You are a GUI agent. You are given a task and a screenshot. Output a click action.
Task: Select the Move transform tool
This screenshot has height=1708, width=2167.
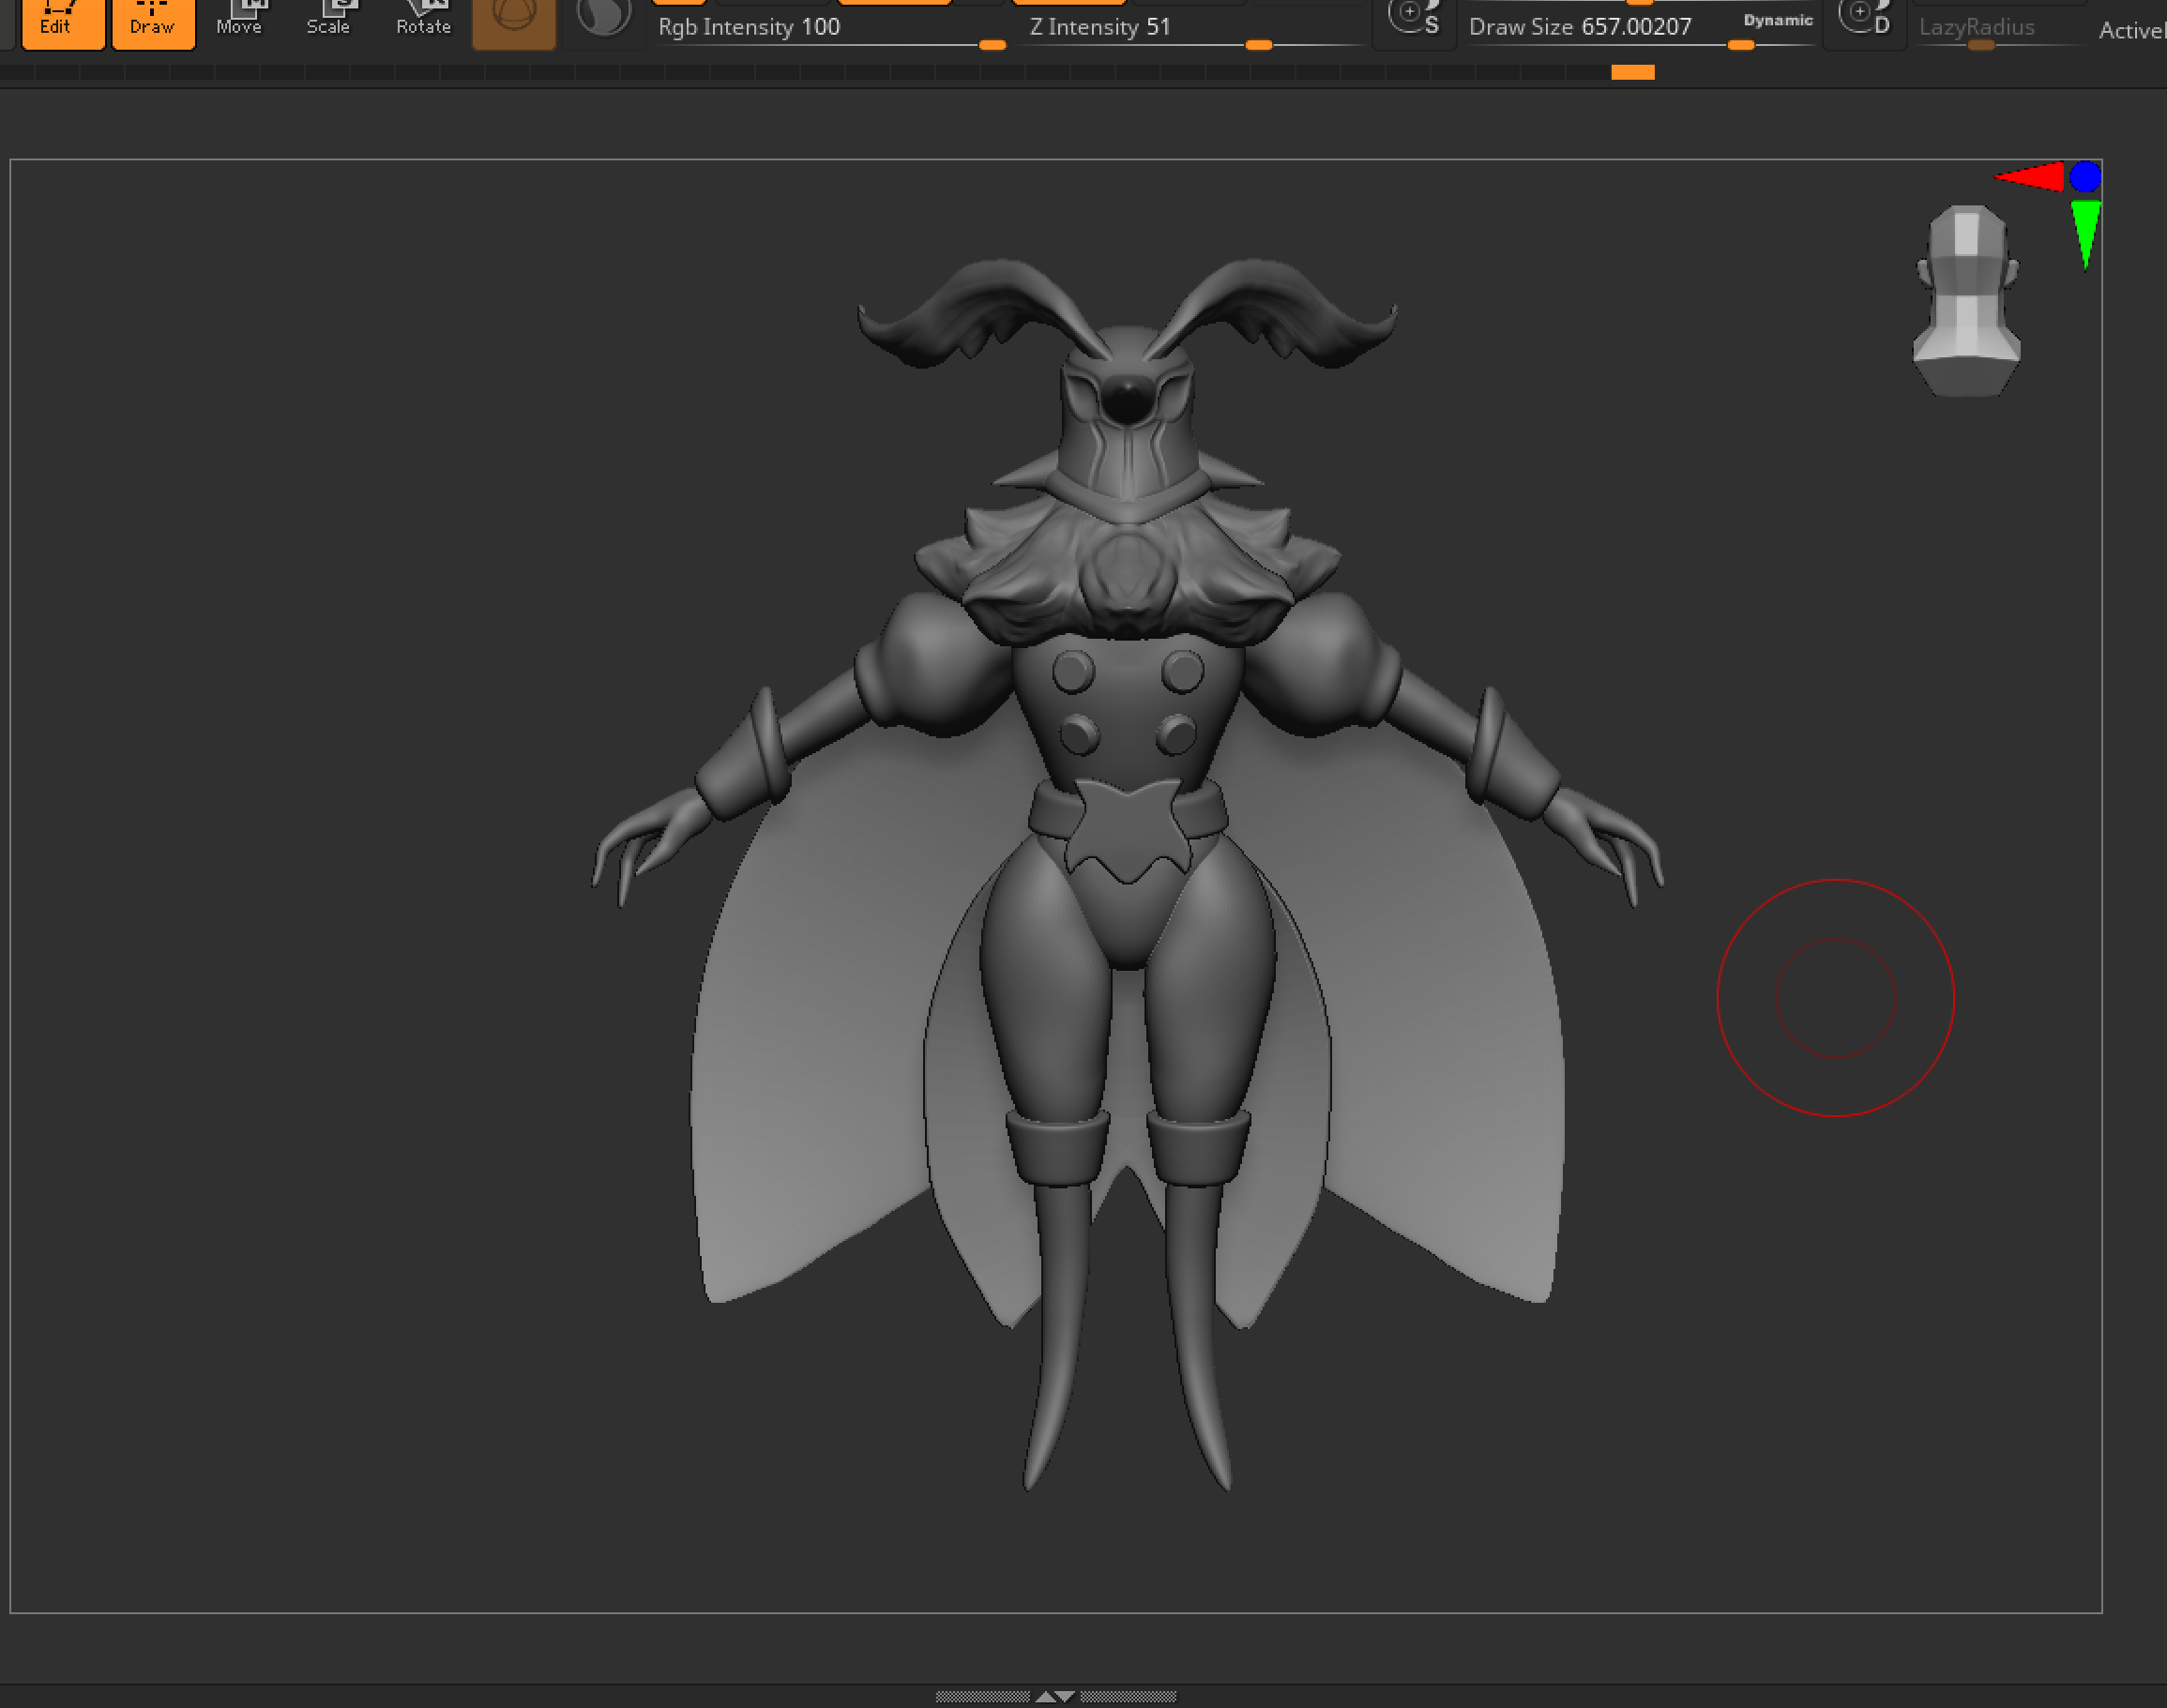240,22
